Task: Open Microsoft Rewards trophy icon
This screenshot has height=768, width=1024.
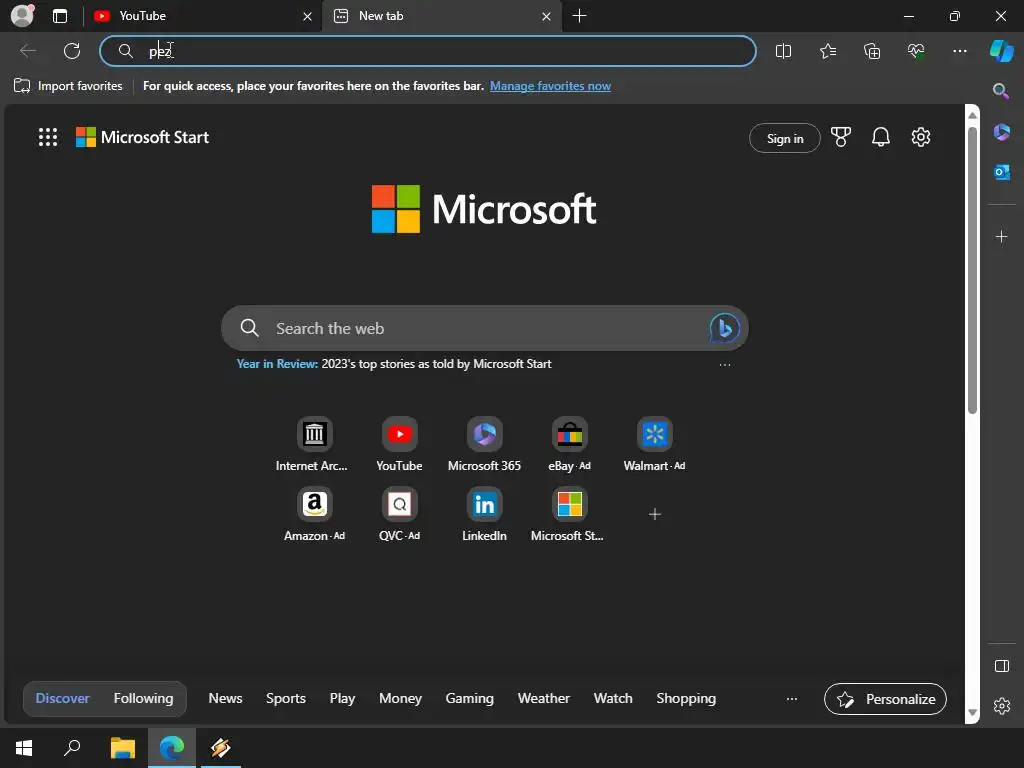Action: pos(840,137)
